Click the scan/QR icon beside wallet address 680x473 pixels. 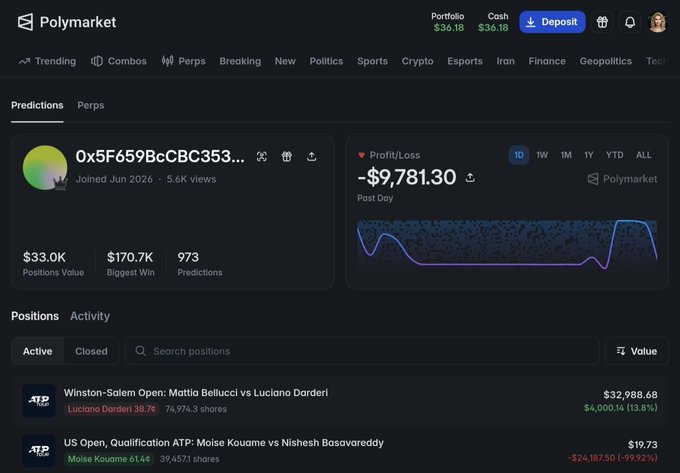coord(262,157)
